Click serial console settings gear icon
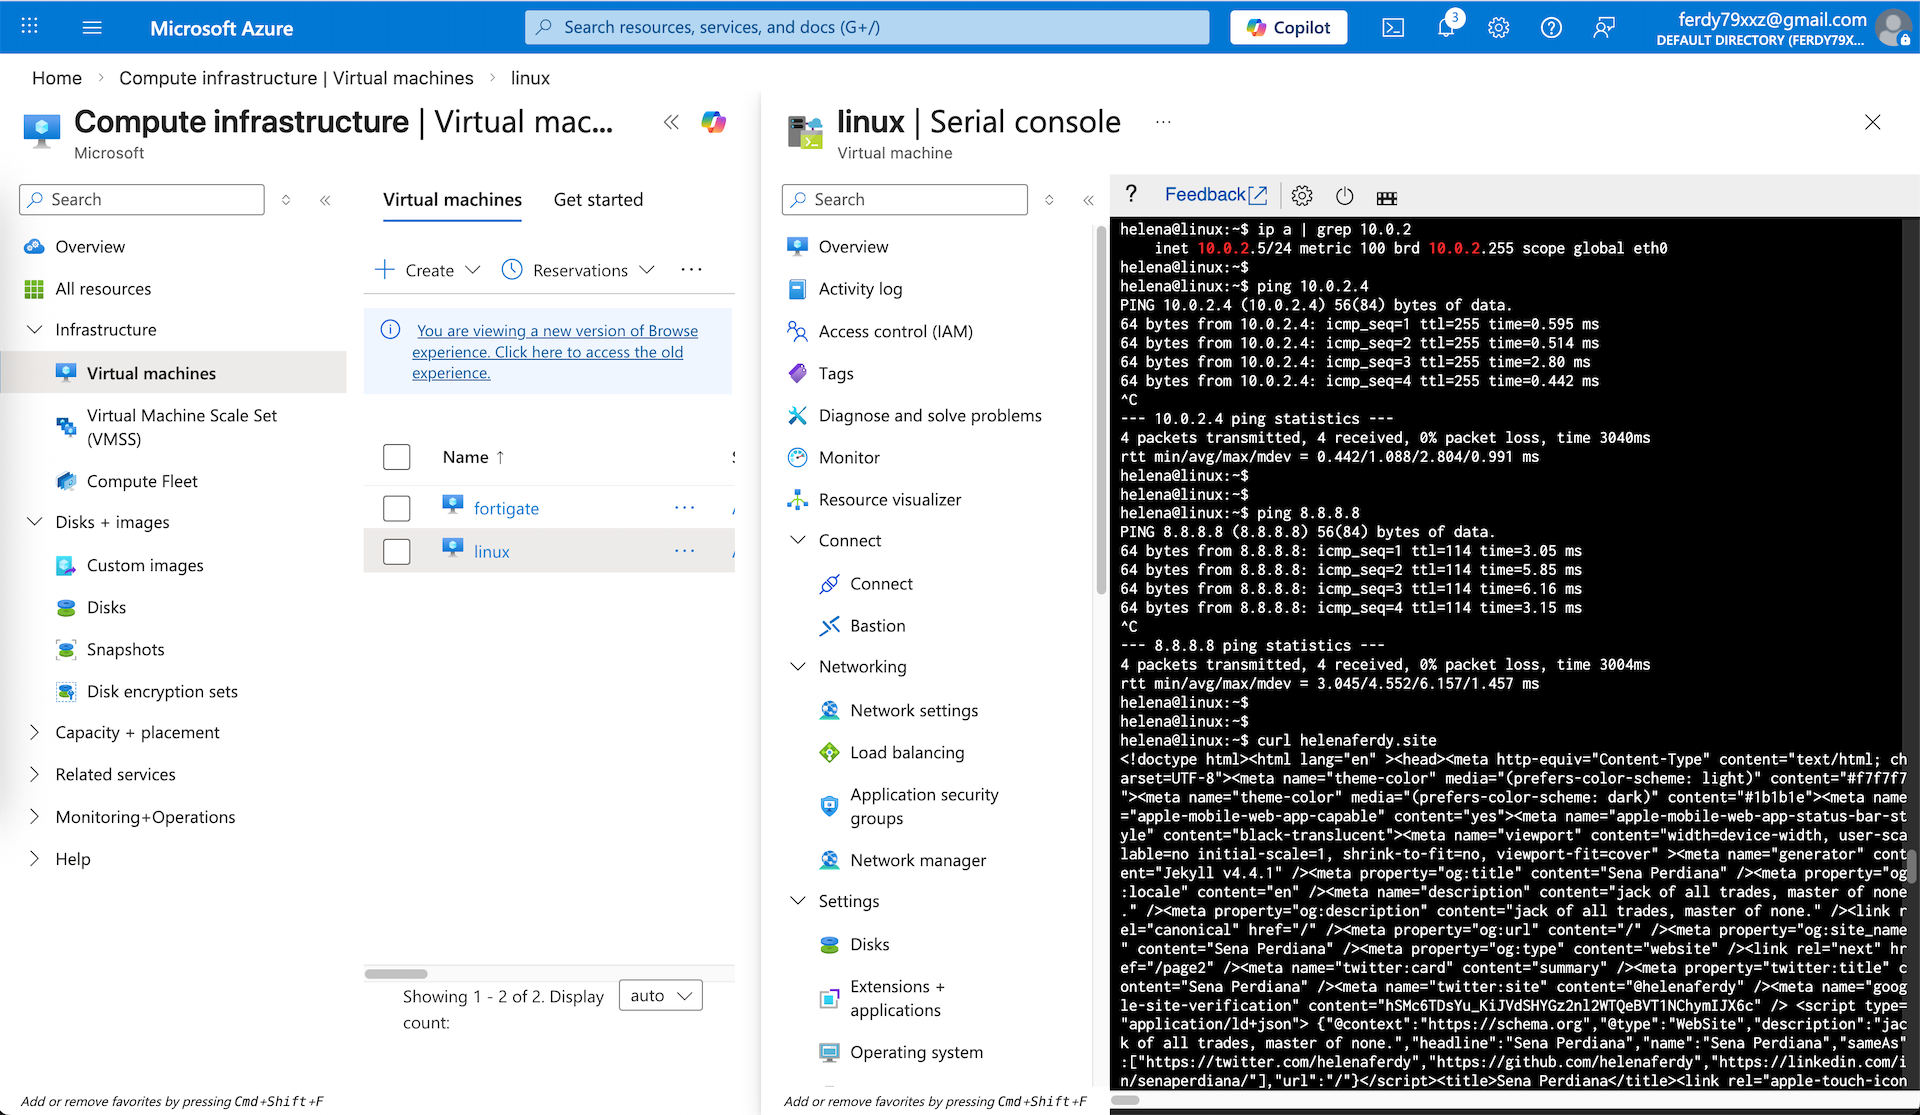 [1302, 196]
